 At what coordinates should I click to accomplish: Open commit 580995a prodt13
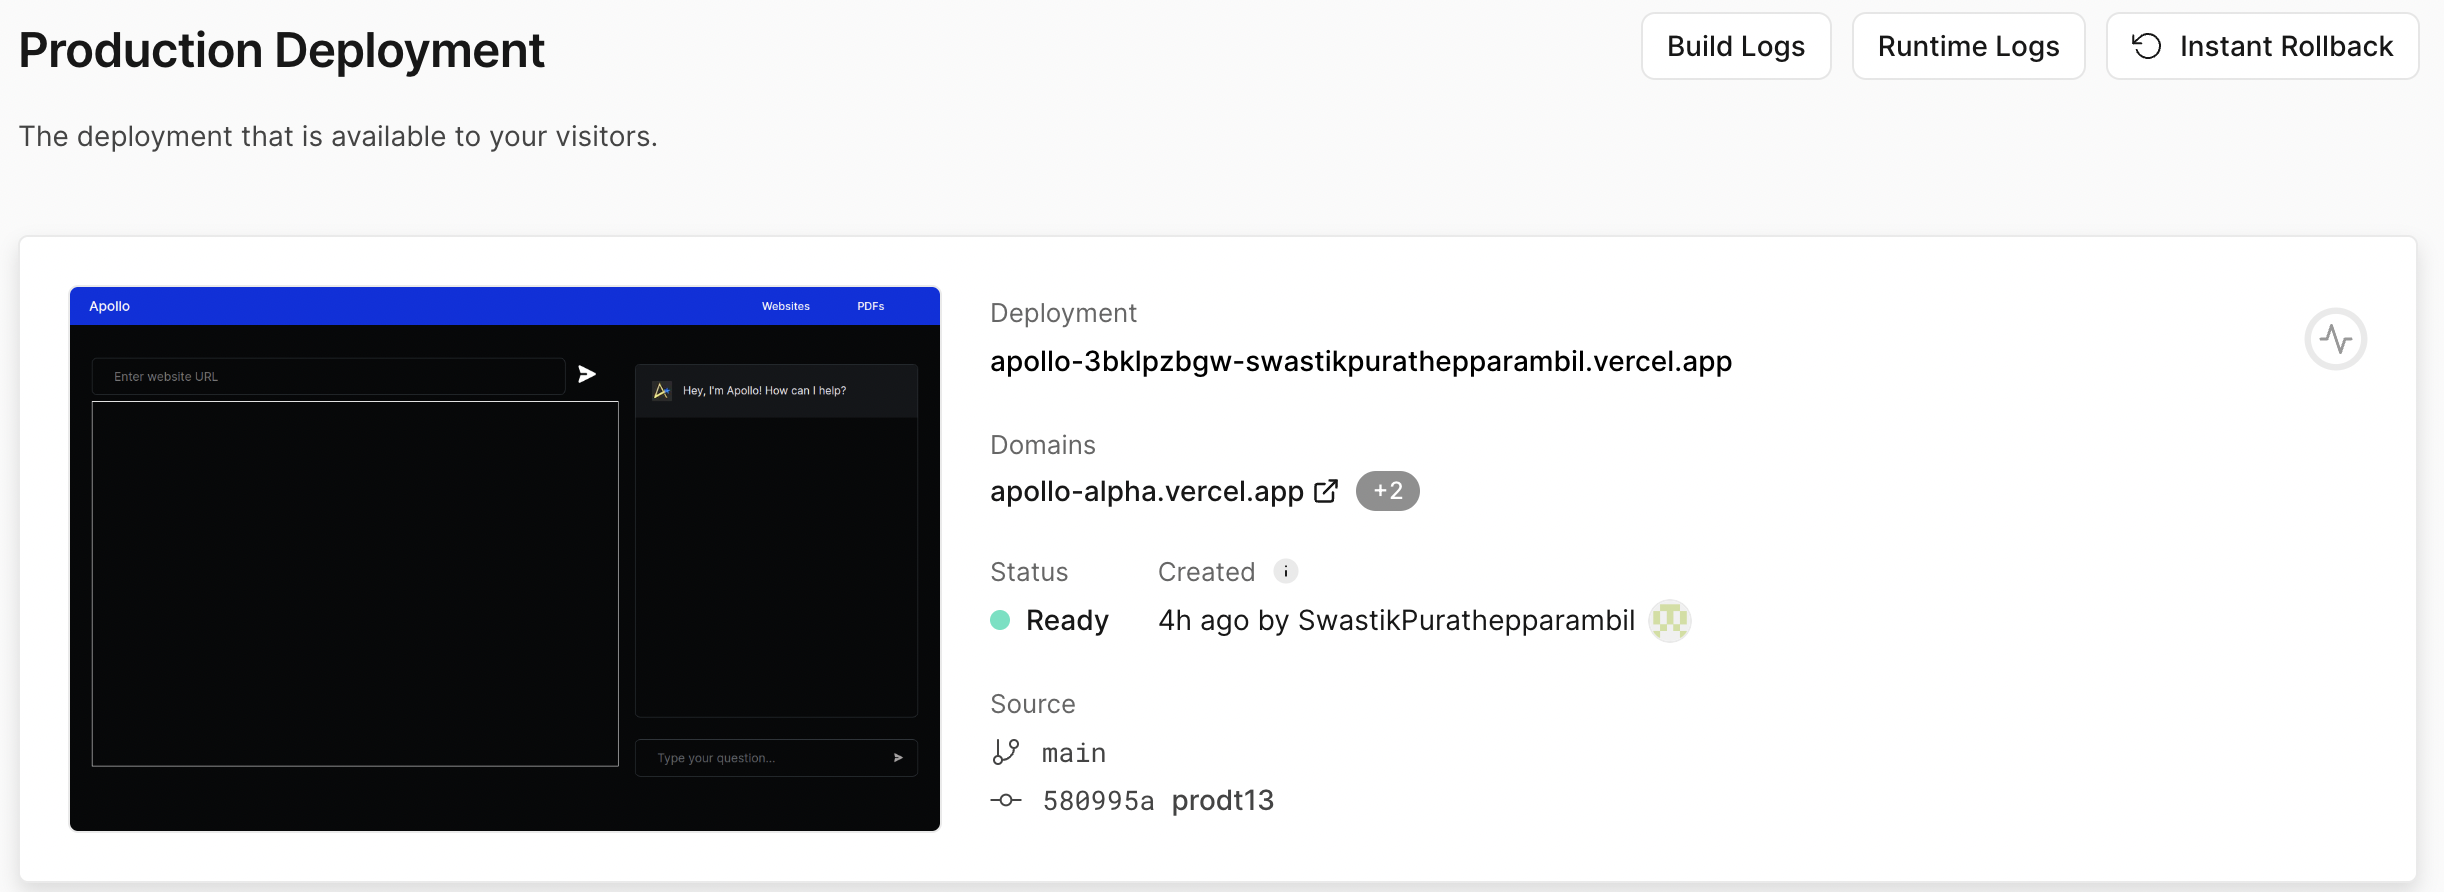click(1158, 800)
